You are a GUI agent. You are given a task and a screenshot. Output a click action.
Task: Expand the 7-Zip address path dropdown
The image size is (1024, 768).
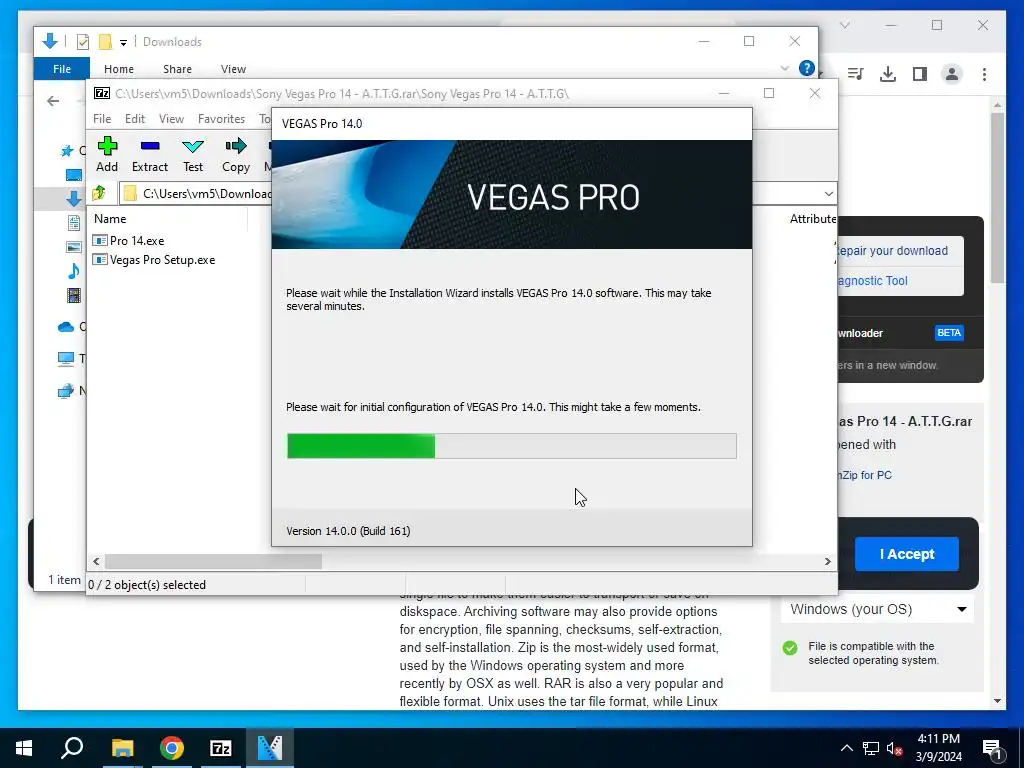[828, 194]
